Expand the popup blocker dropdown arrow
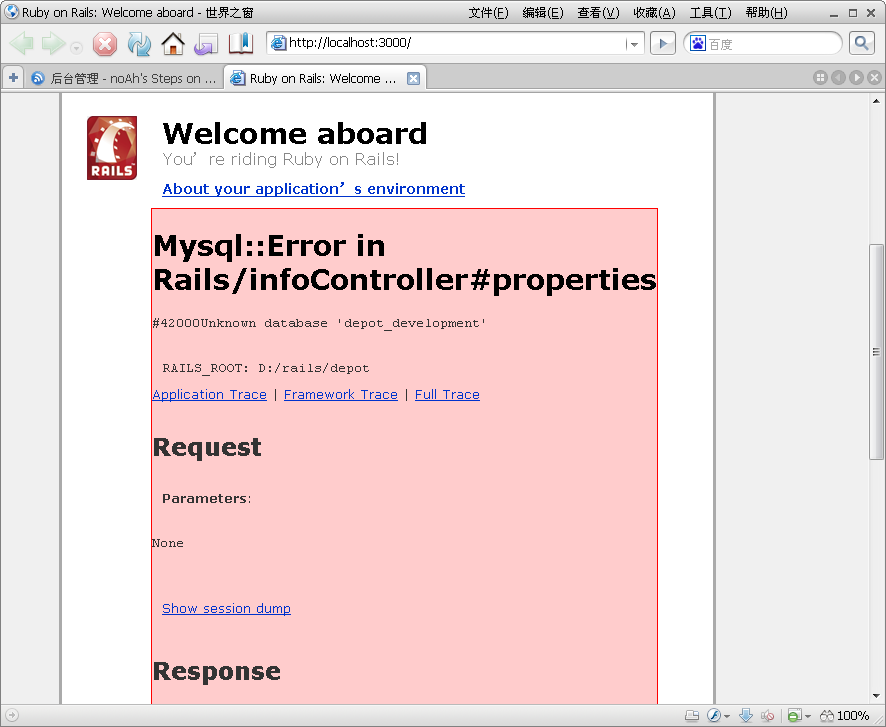This screenshot has width=886, height=727. (808, 716)
